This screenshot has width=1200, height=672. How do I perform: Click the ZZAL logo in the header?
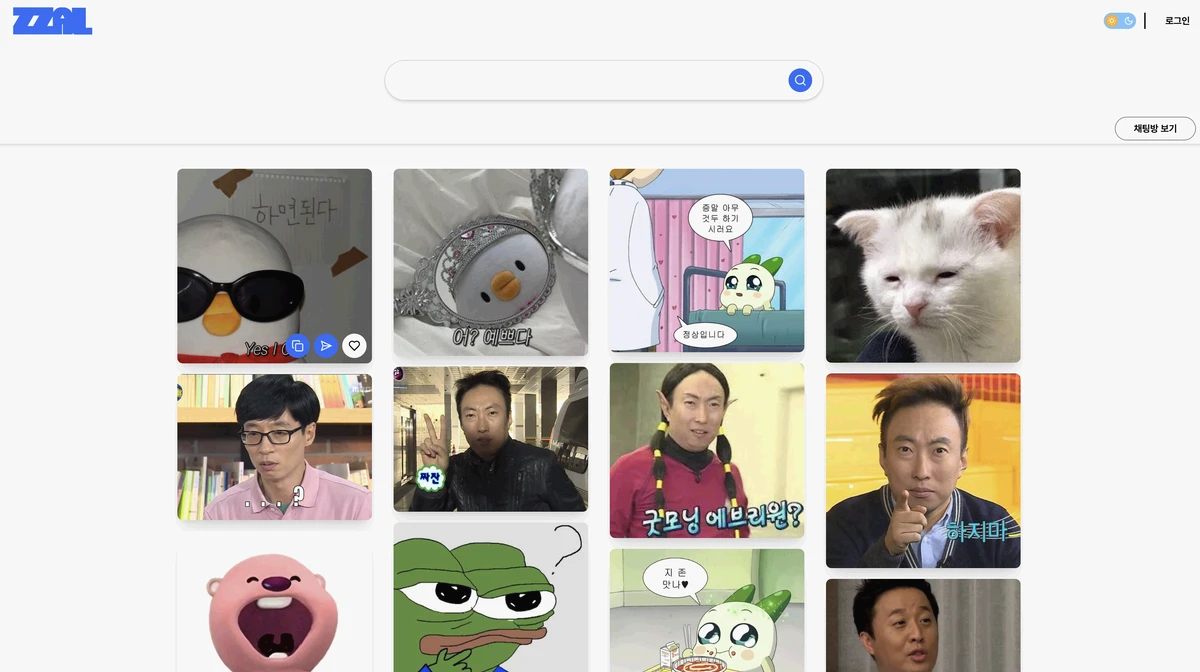52,21
